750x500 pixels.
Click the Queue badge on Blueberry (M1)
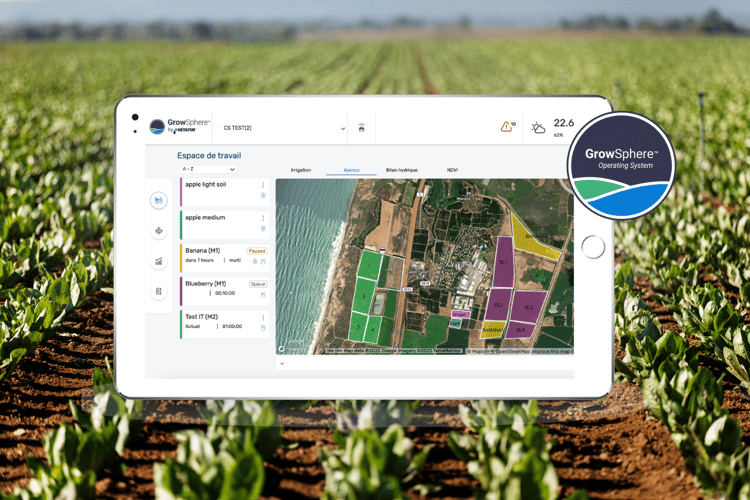coord(257,284)
